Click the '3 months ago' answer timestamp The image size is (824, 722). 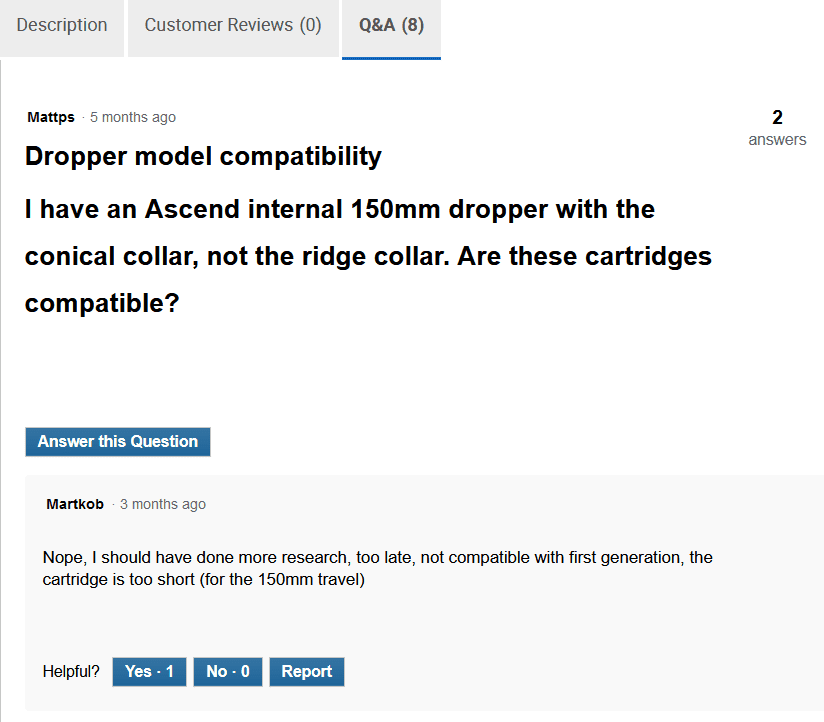click(163, 505)
